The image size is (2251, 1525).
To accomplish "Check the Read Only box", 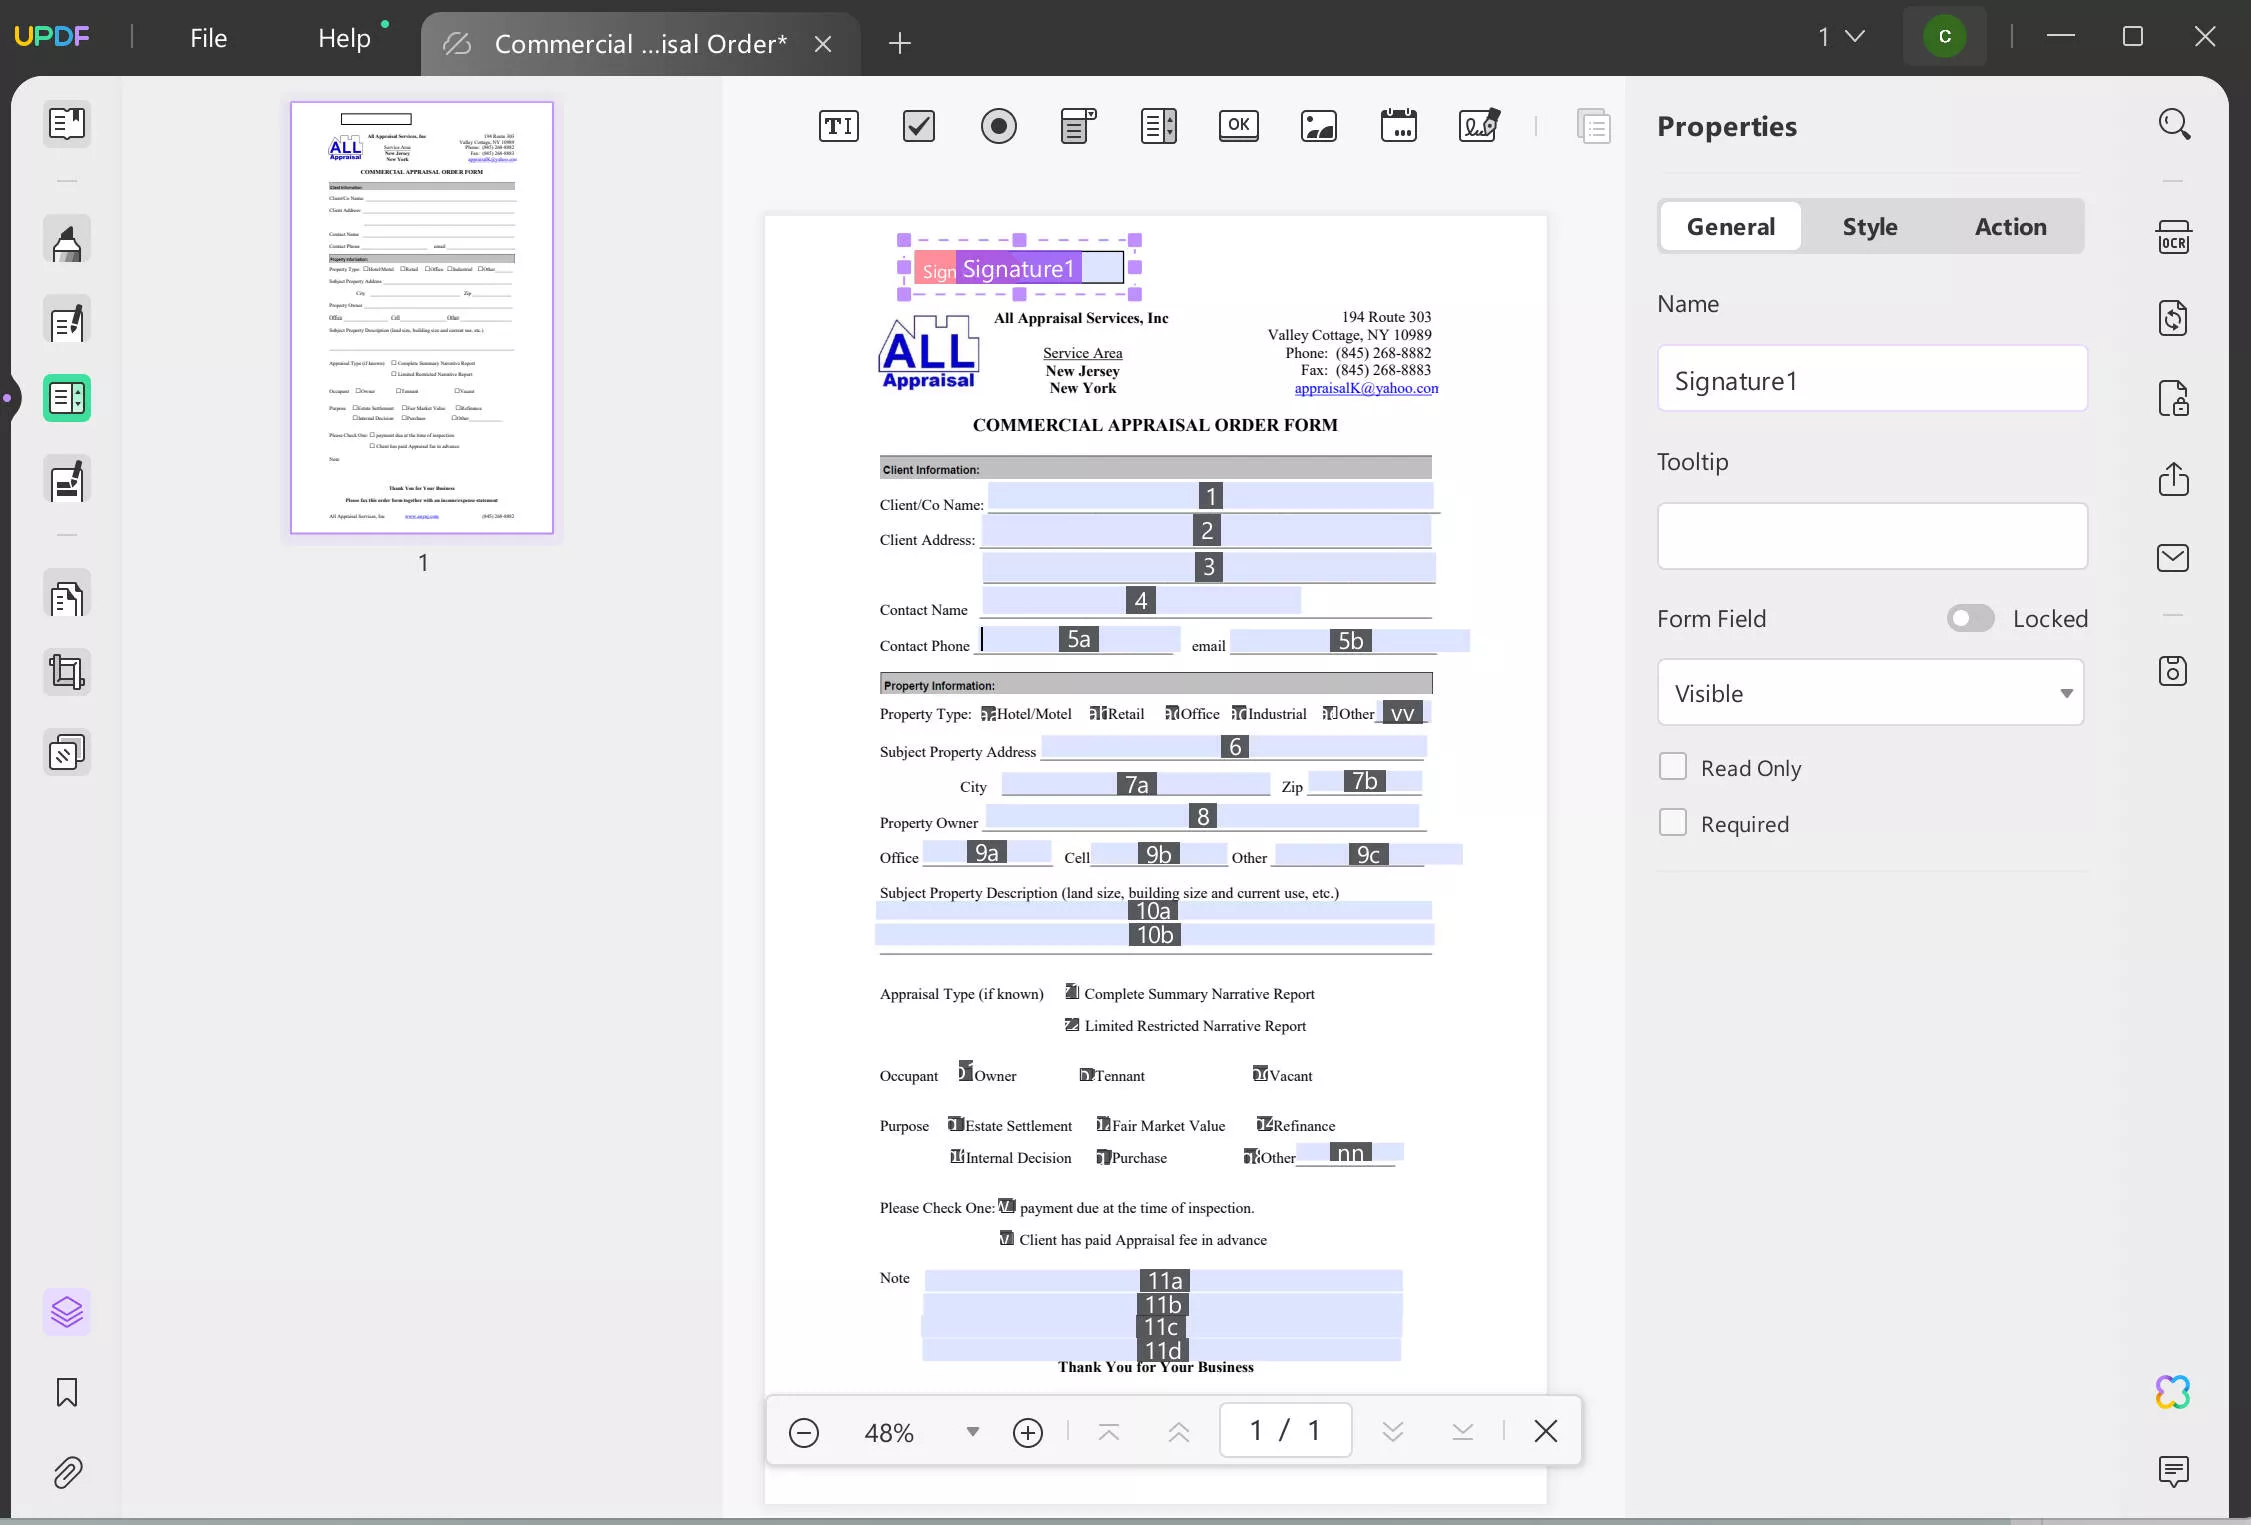I will point(1672,767).
